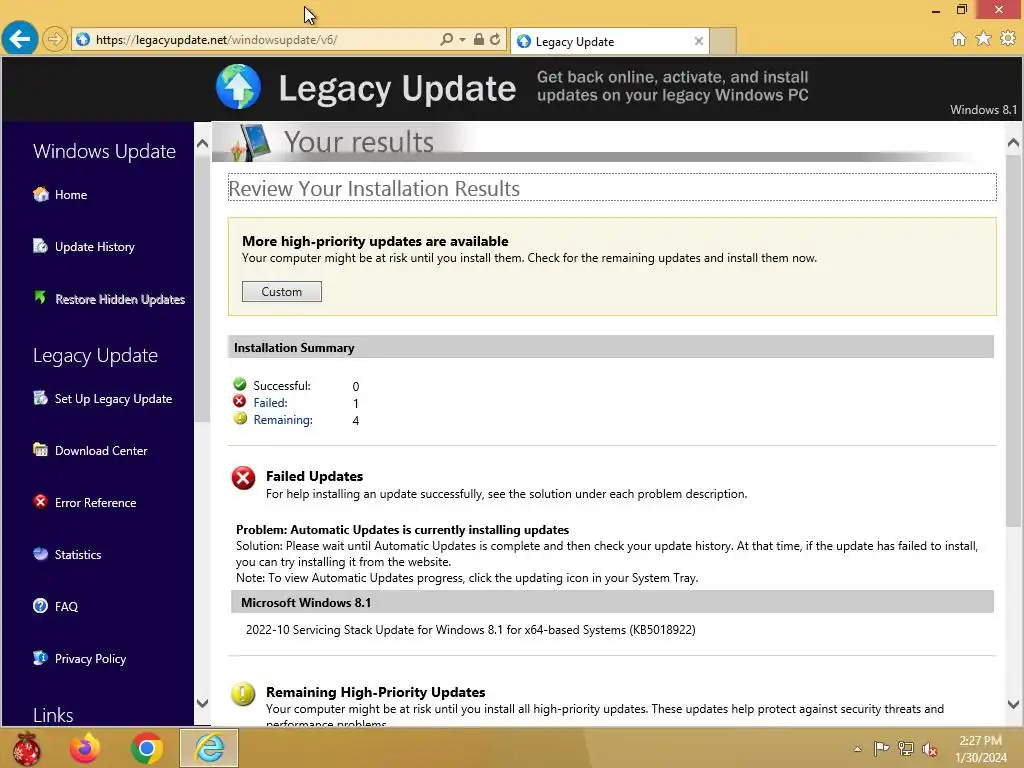Viewport: 1024px width, 768px height.
Task: Click the Remaining: link in summary
Action: tap(283, 420)
